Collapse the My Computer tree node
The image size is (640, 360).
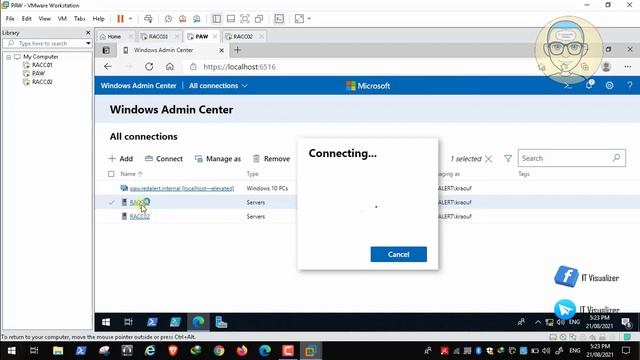click(8, 57)
